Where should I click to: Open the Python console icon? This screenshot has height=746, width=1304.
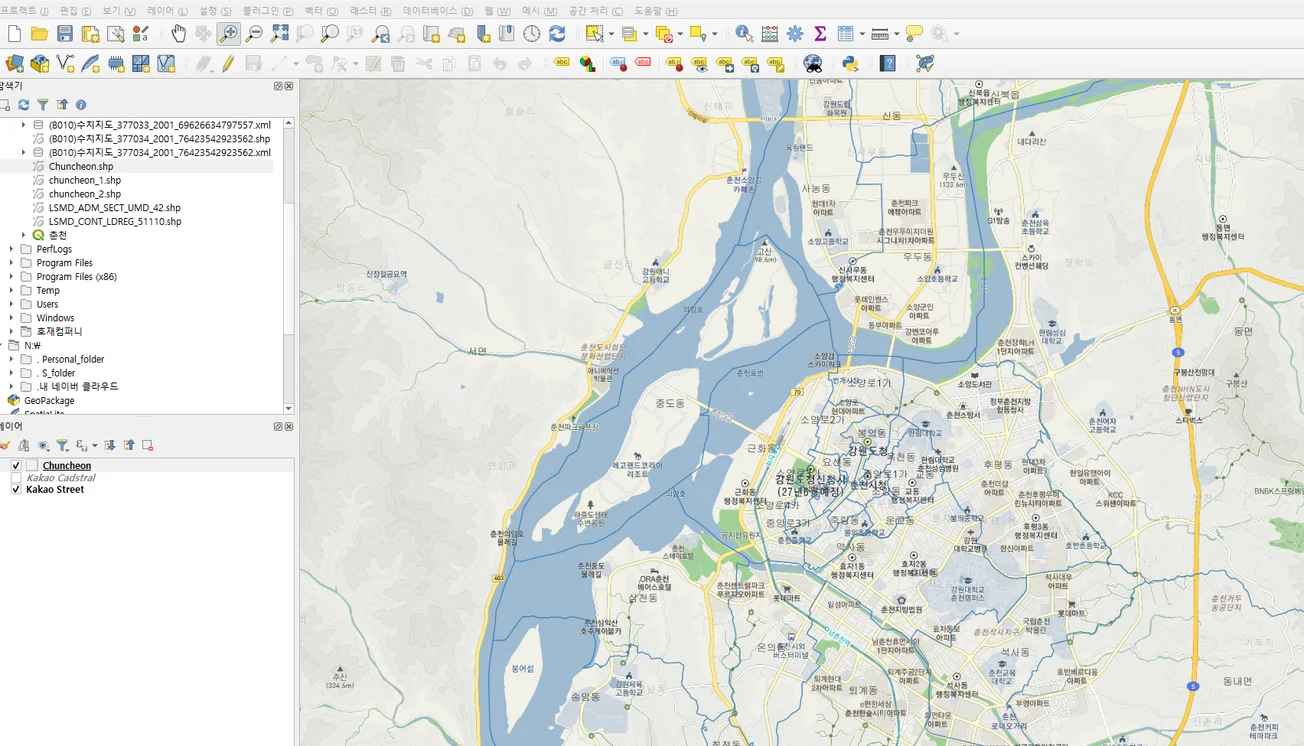click(850, 64)
